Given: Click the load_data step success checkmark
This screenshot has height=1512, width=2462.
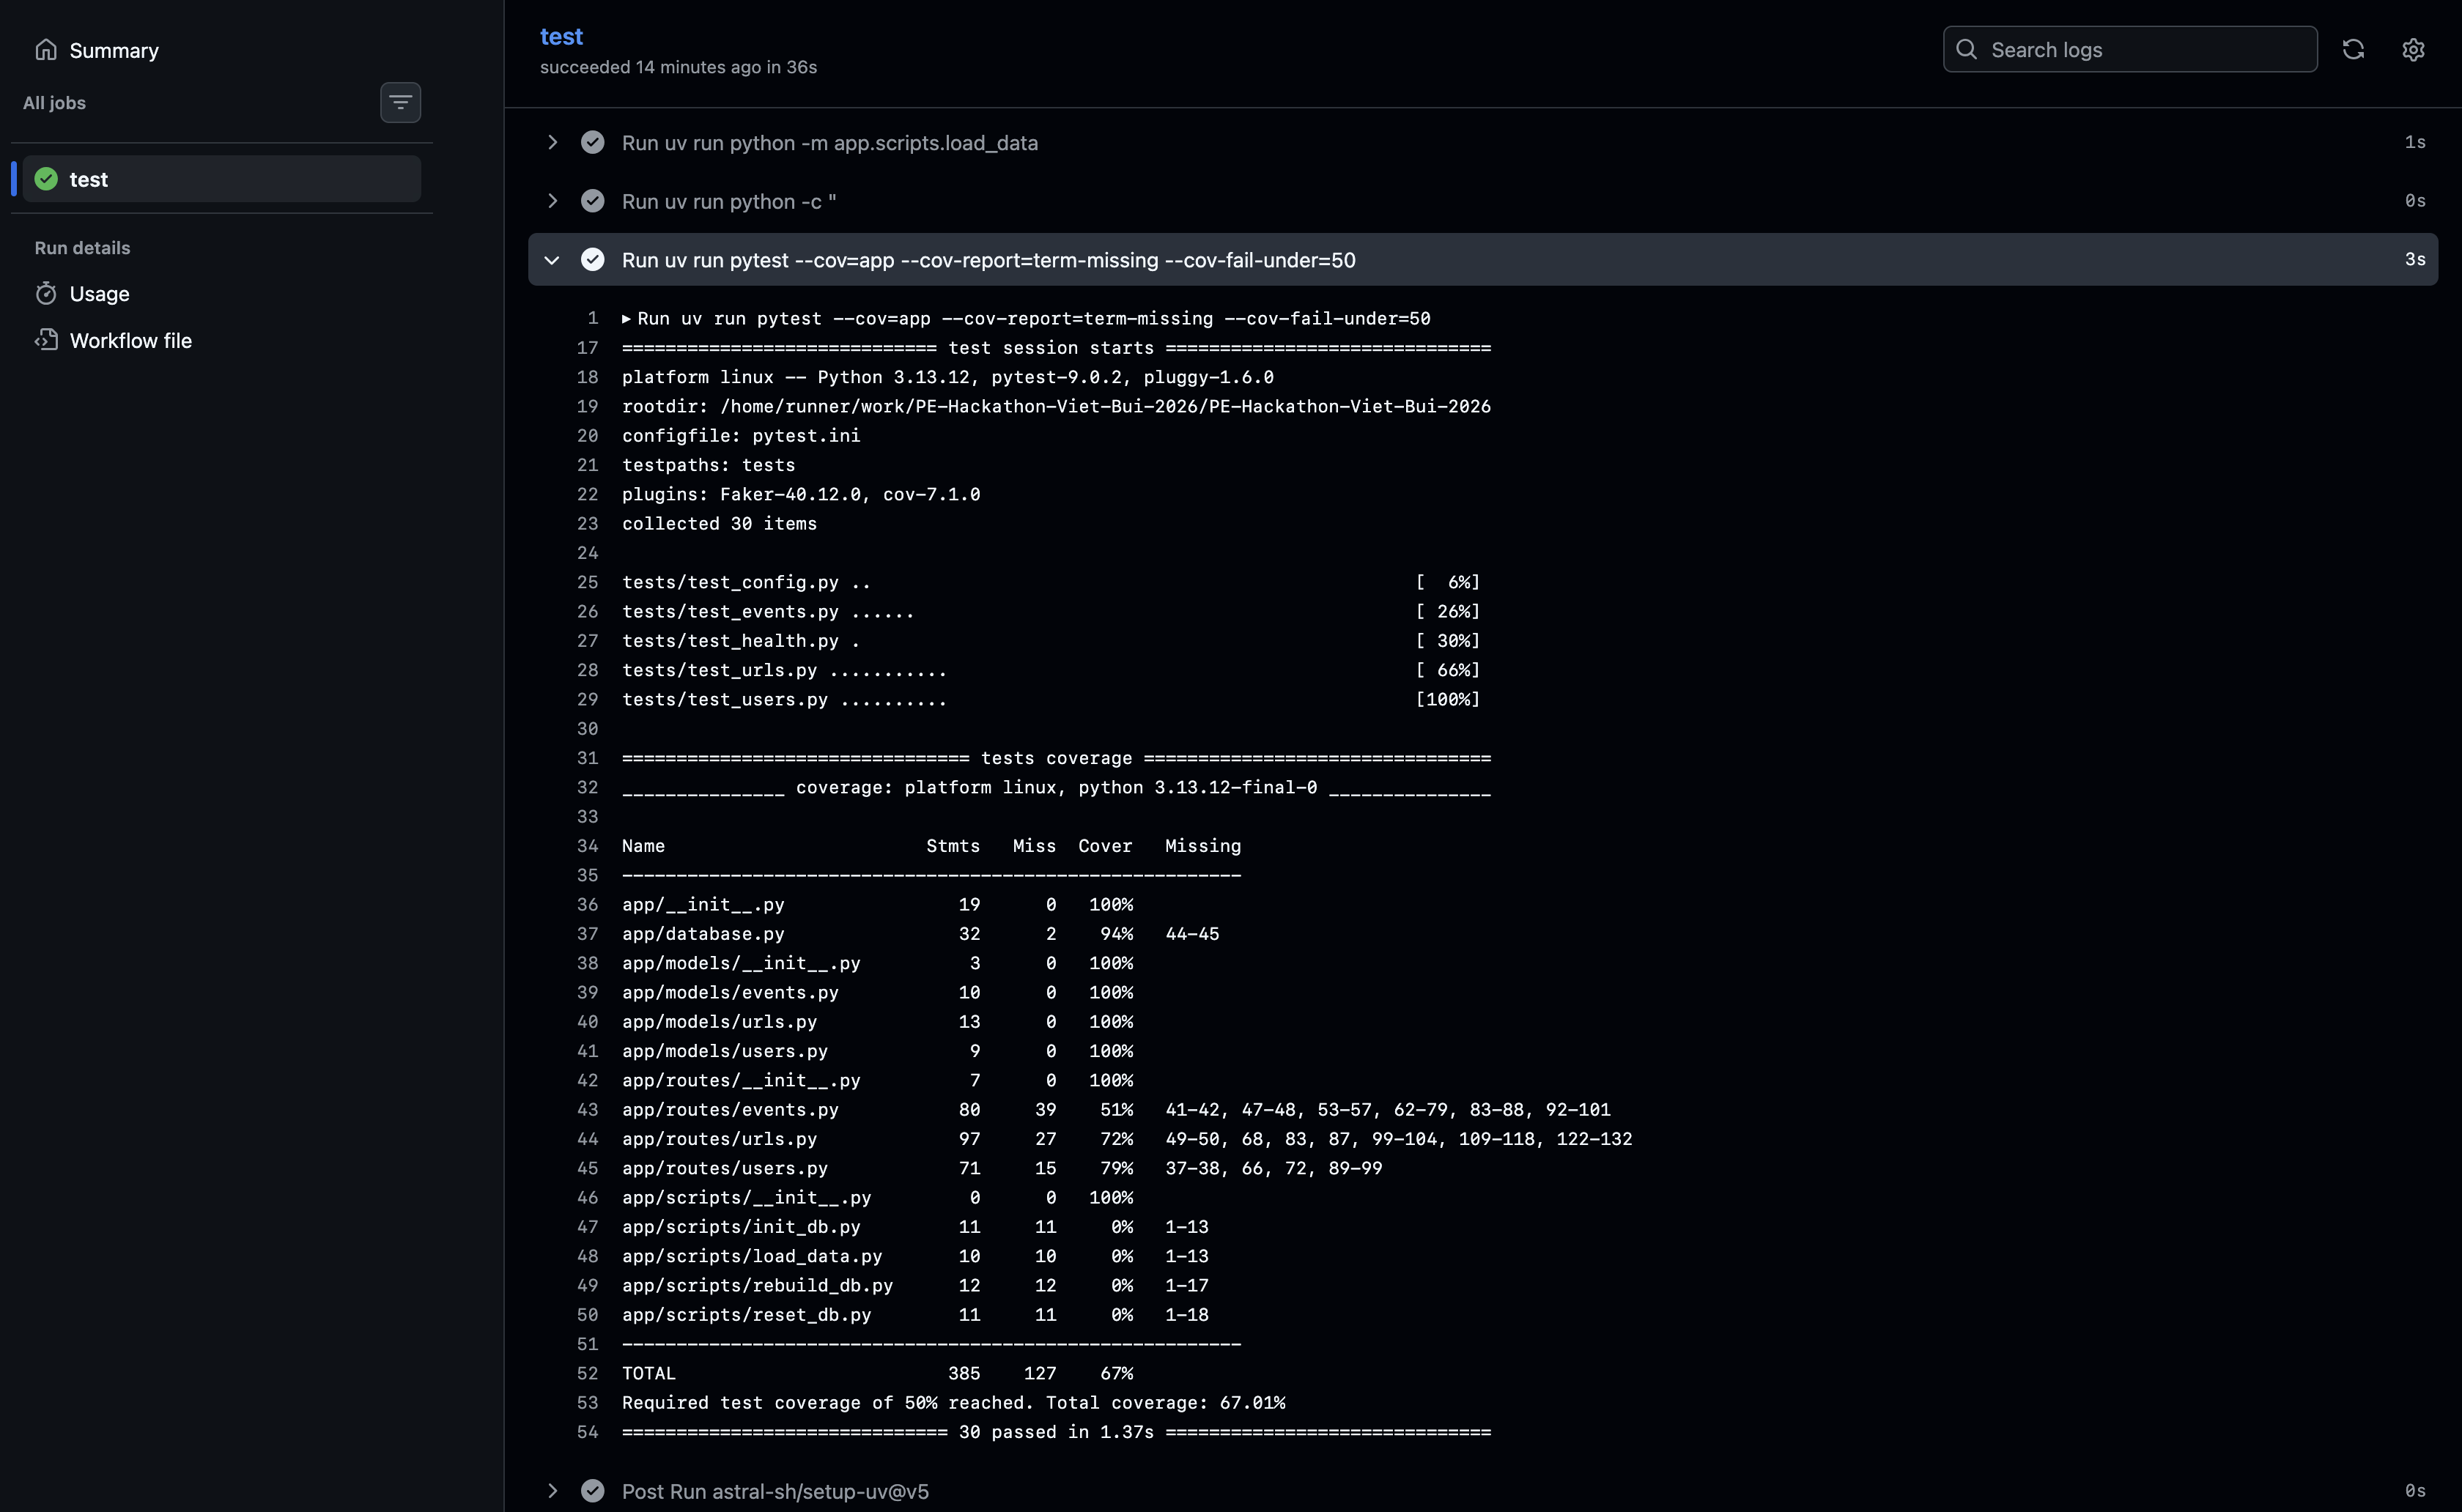Looking at the screenshot, I should [592, 142].
